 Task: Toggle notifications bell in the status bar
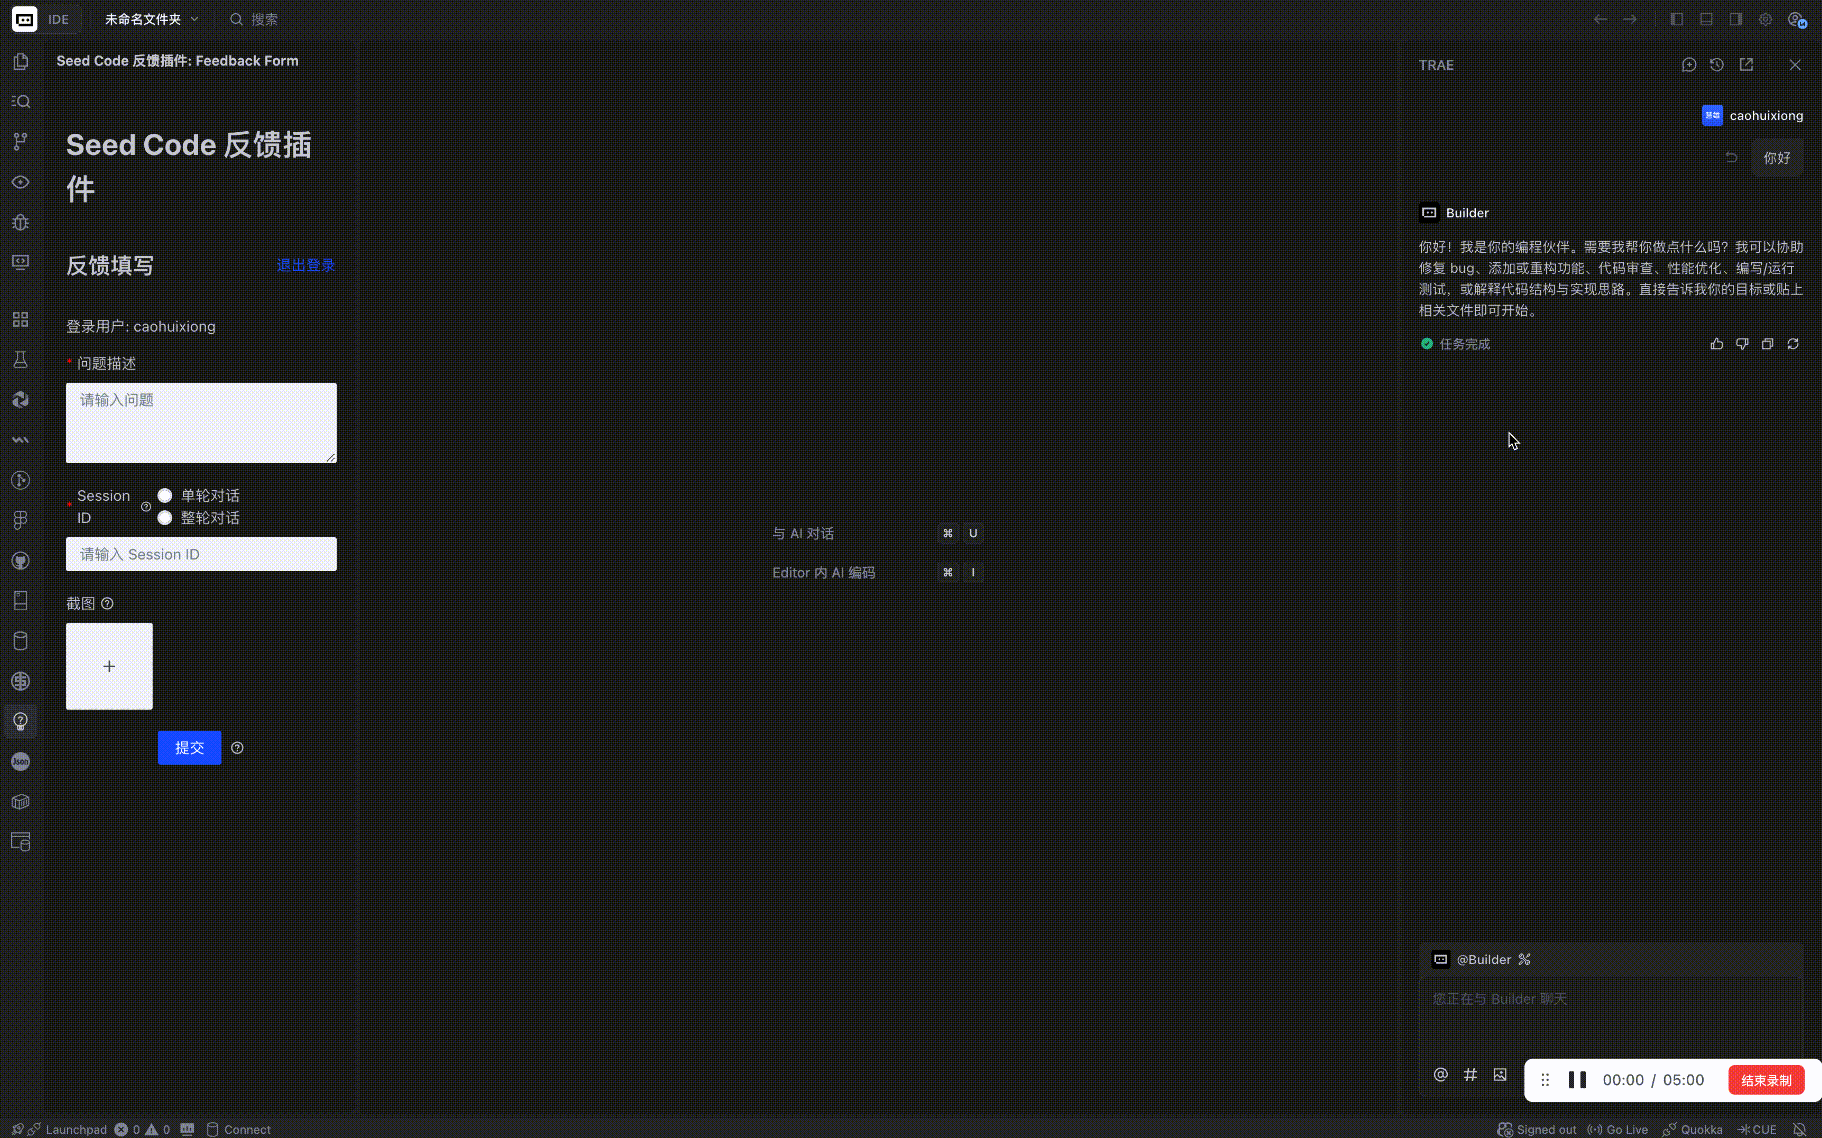1800,1129
